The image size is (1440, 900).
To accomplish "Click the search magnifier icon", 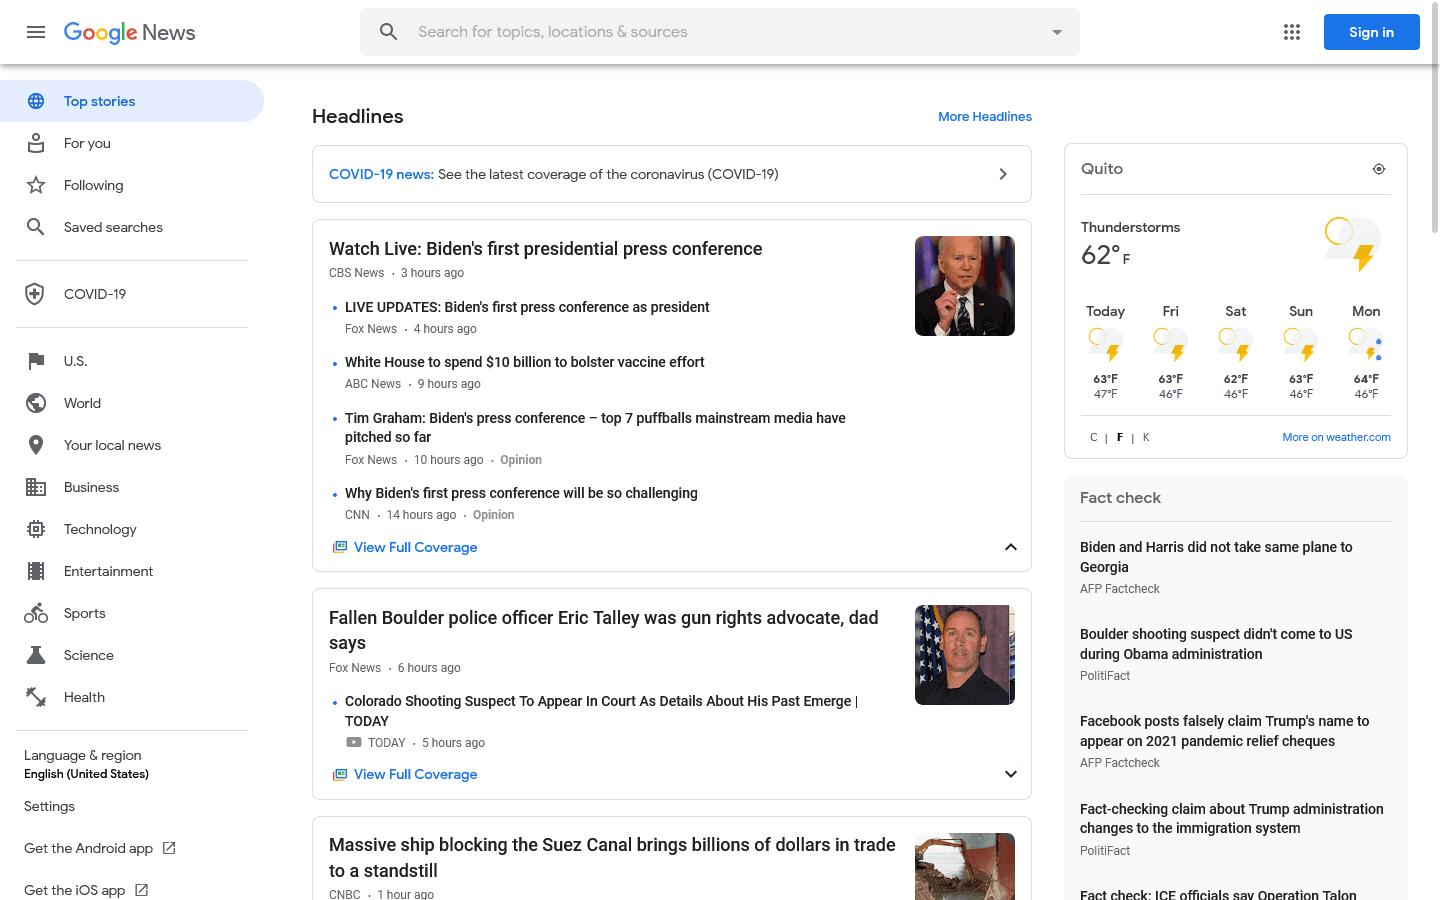I will [x=389, y=32].
